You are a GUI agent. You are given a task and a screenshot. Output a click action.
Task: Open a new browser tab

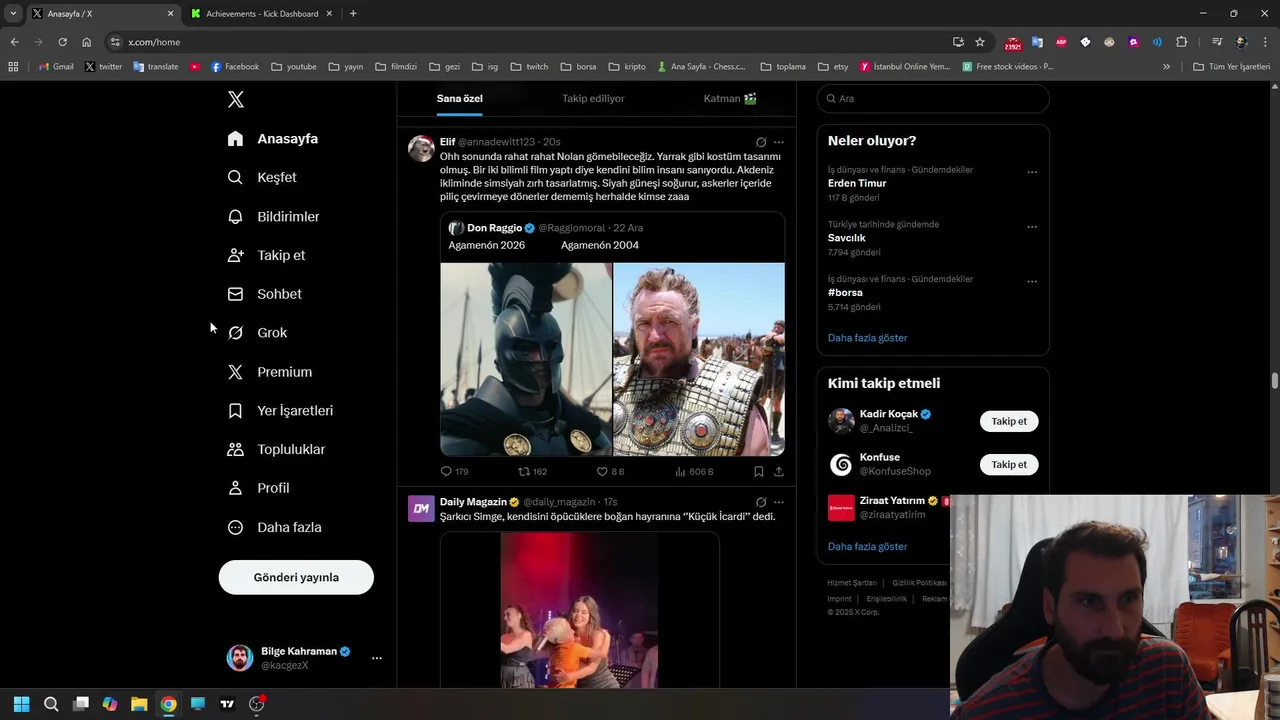353,14
